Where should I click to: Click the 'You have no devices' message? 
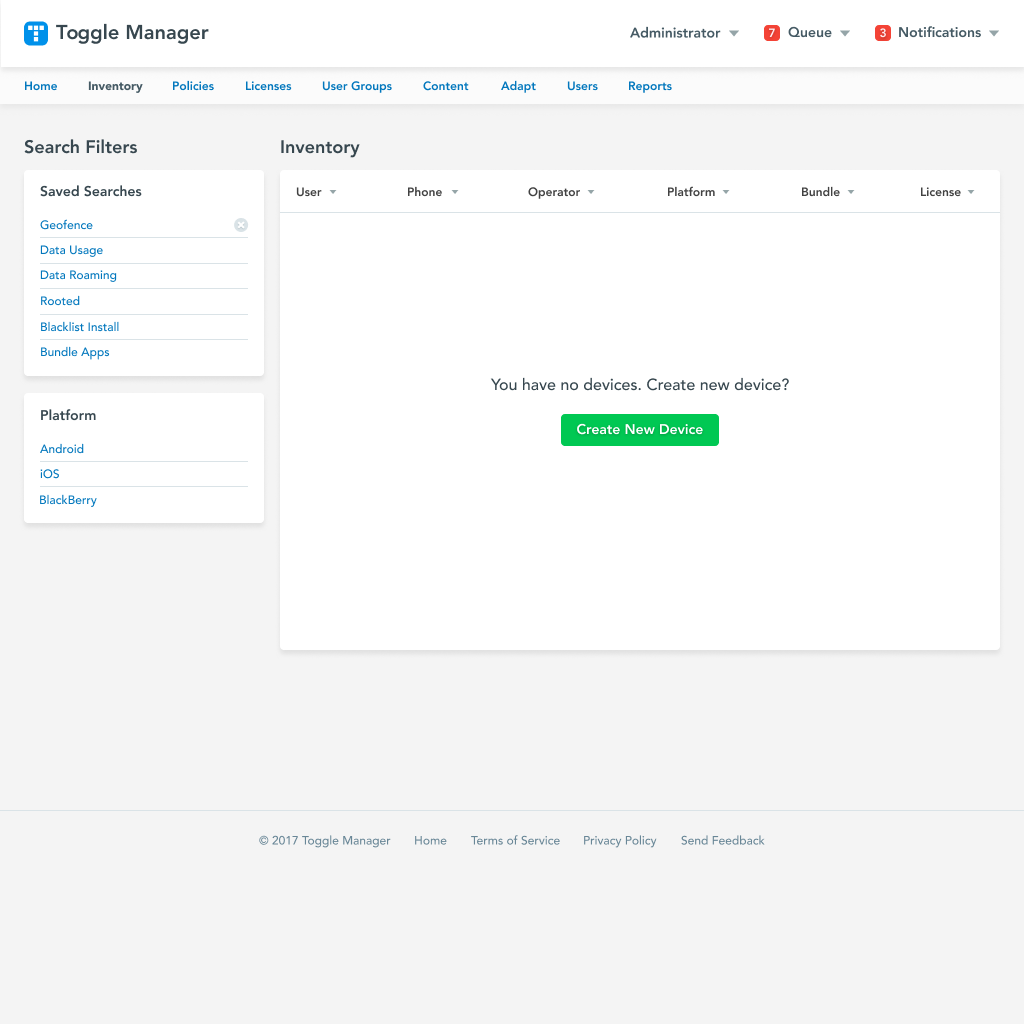(x=640, y=385)
